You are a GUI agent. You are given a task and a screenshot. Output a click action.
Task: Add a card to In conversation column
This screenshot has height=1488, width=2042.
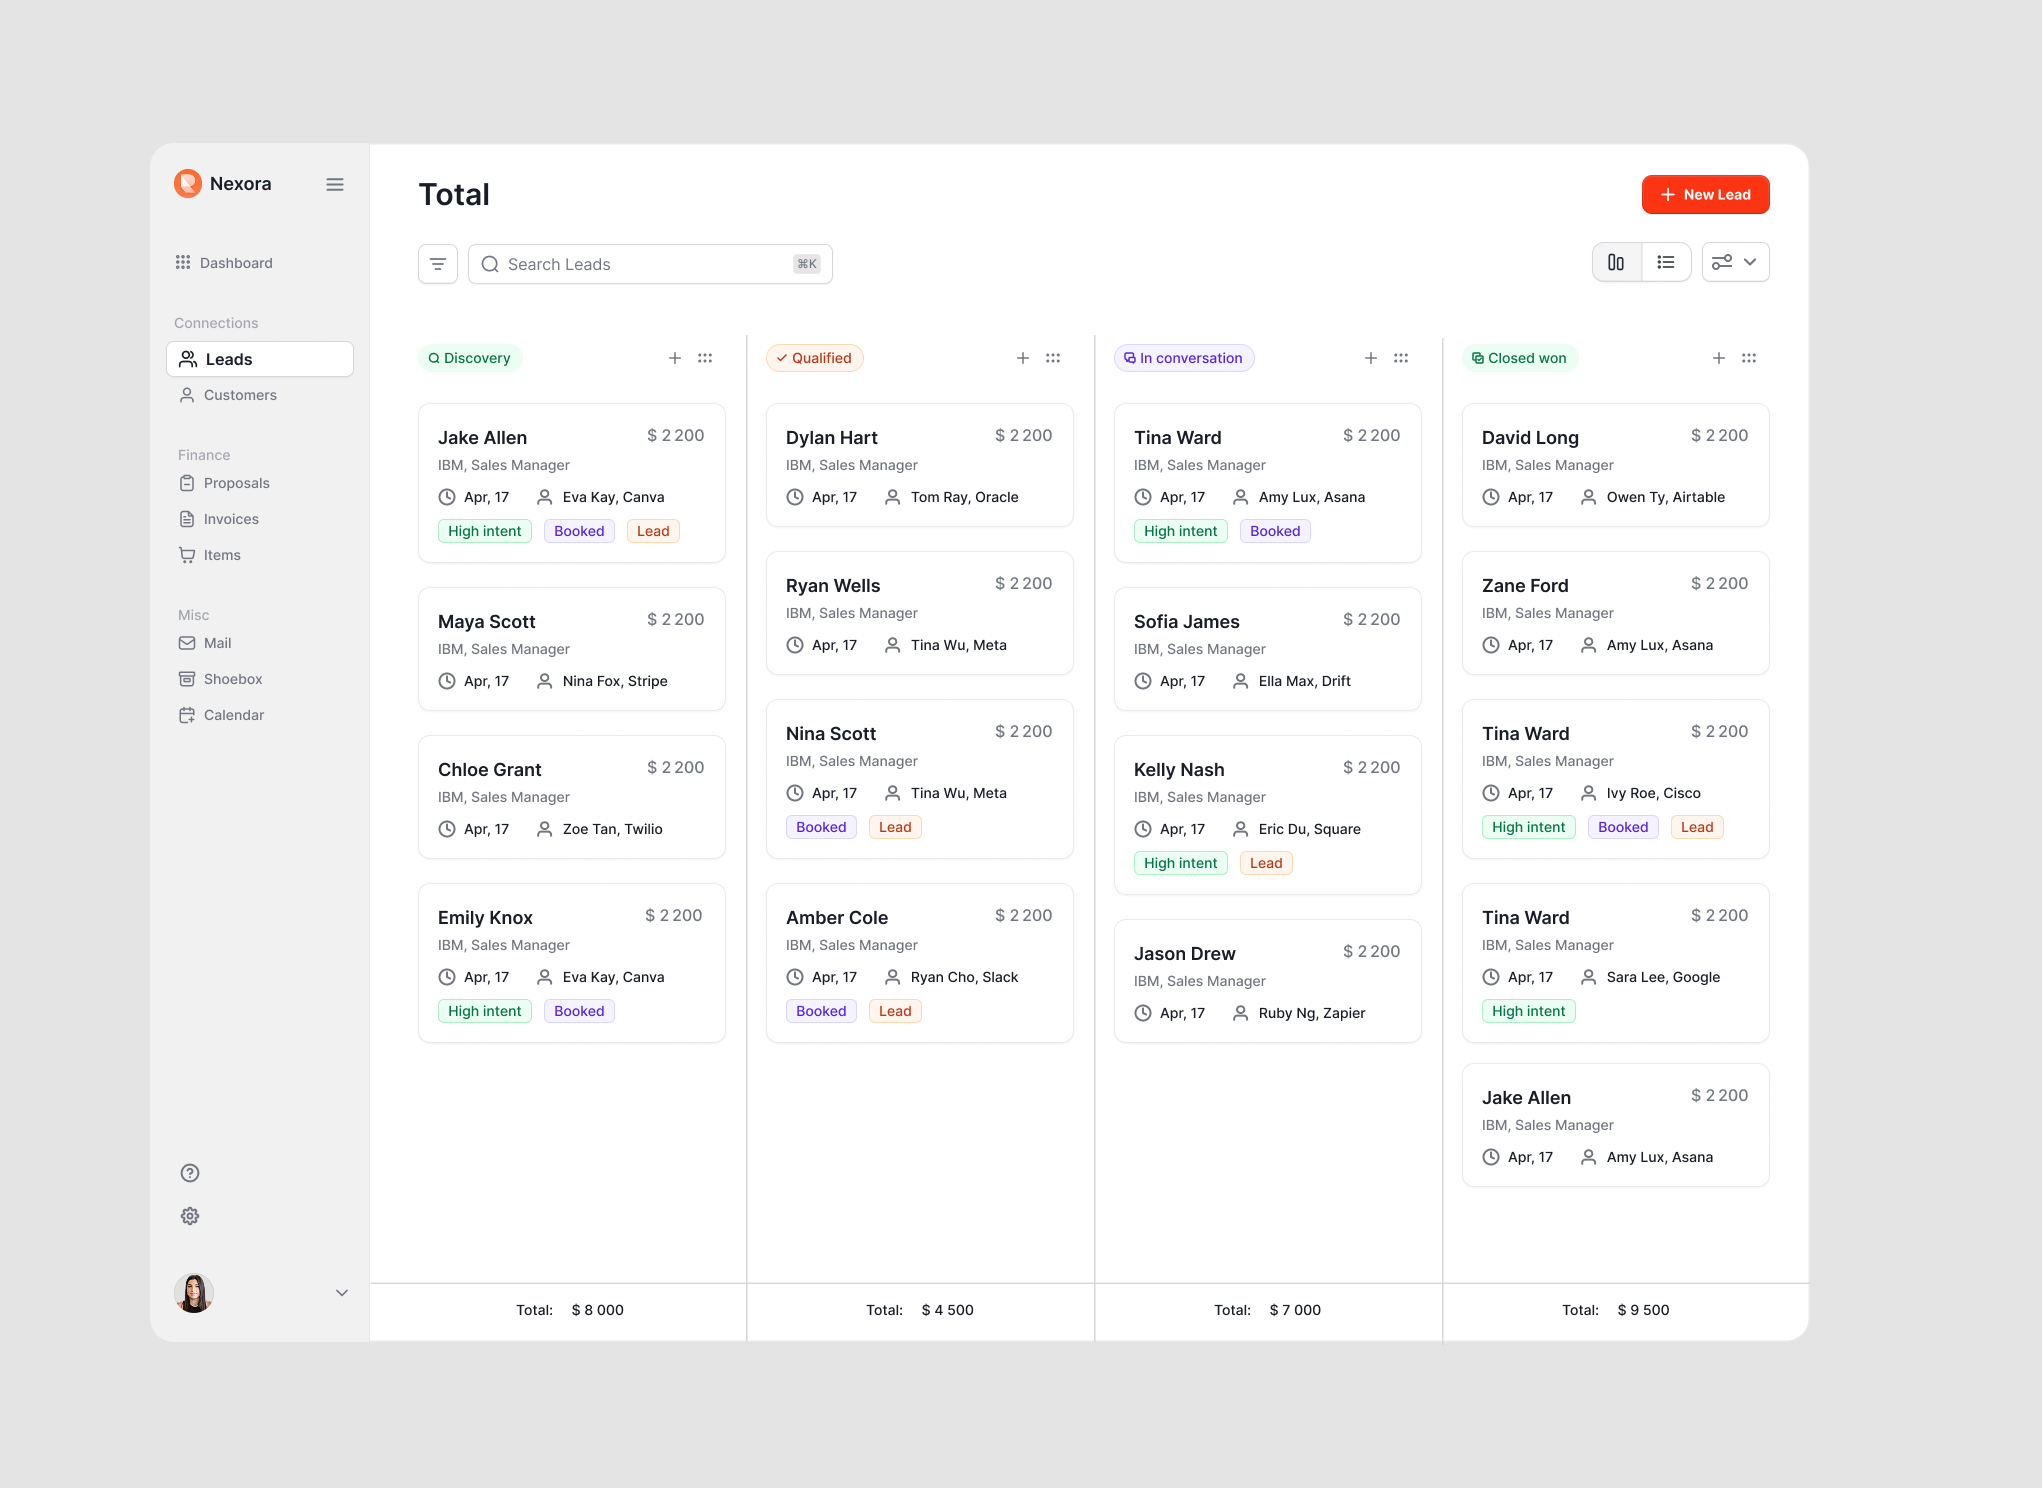point(1371,358)
